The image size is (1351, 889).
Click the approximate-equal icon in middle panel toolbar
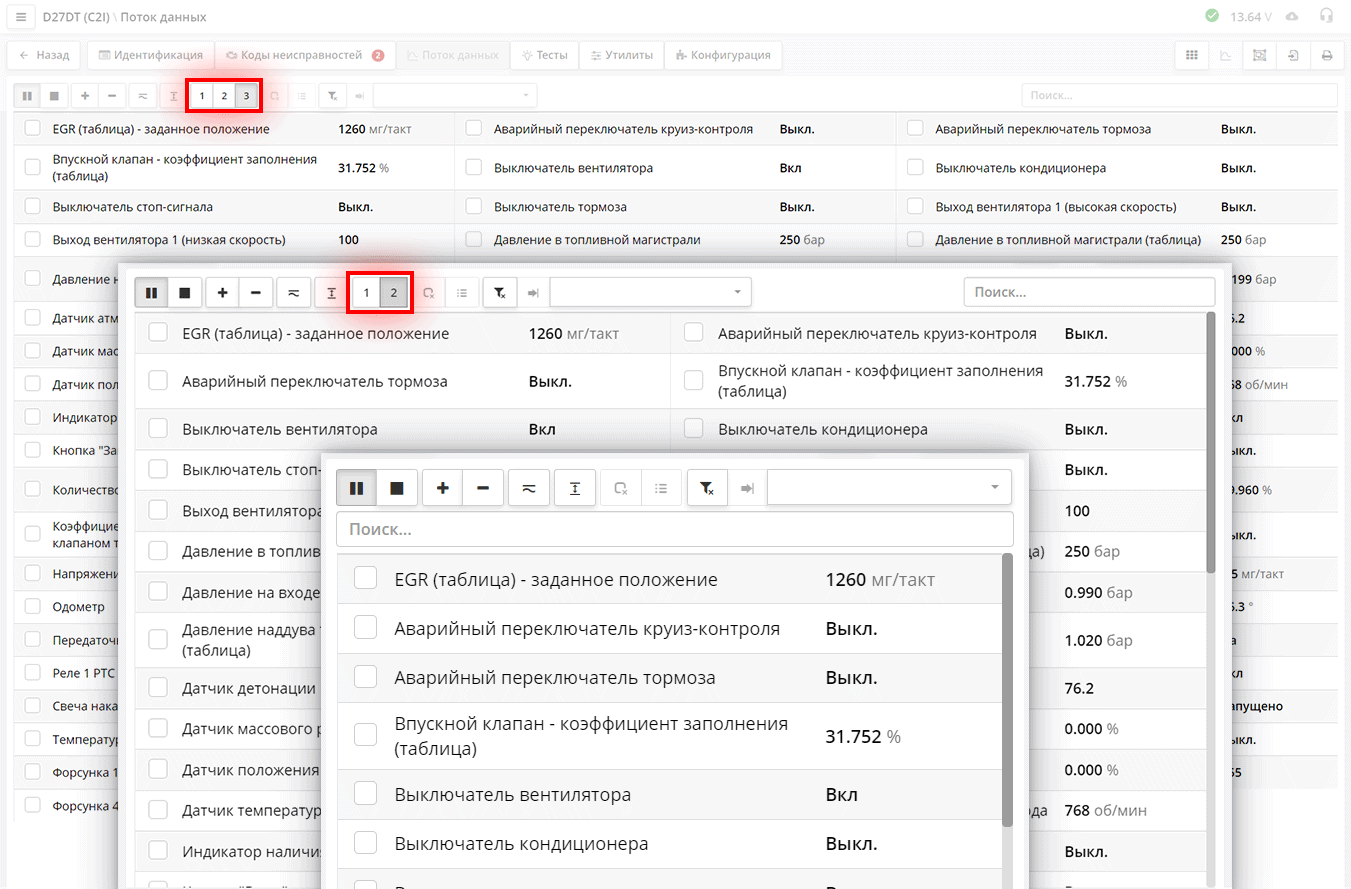pos(293,293)
